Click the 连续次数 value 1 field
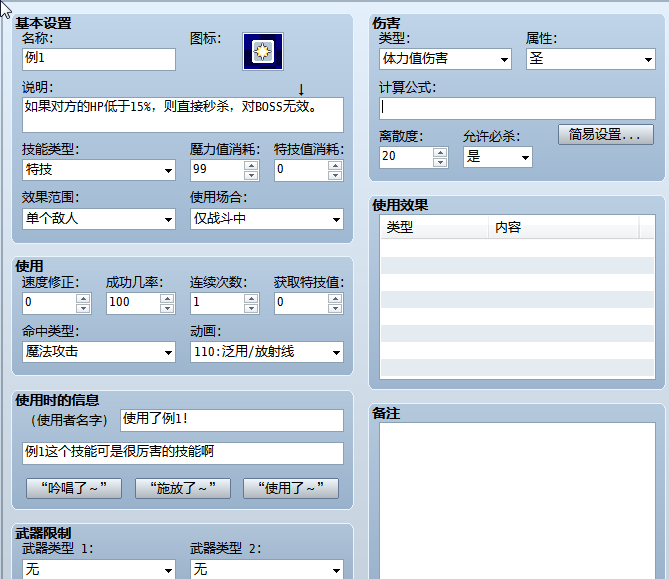The height and width of the screenshot is (579, 669). (218, 303)
